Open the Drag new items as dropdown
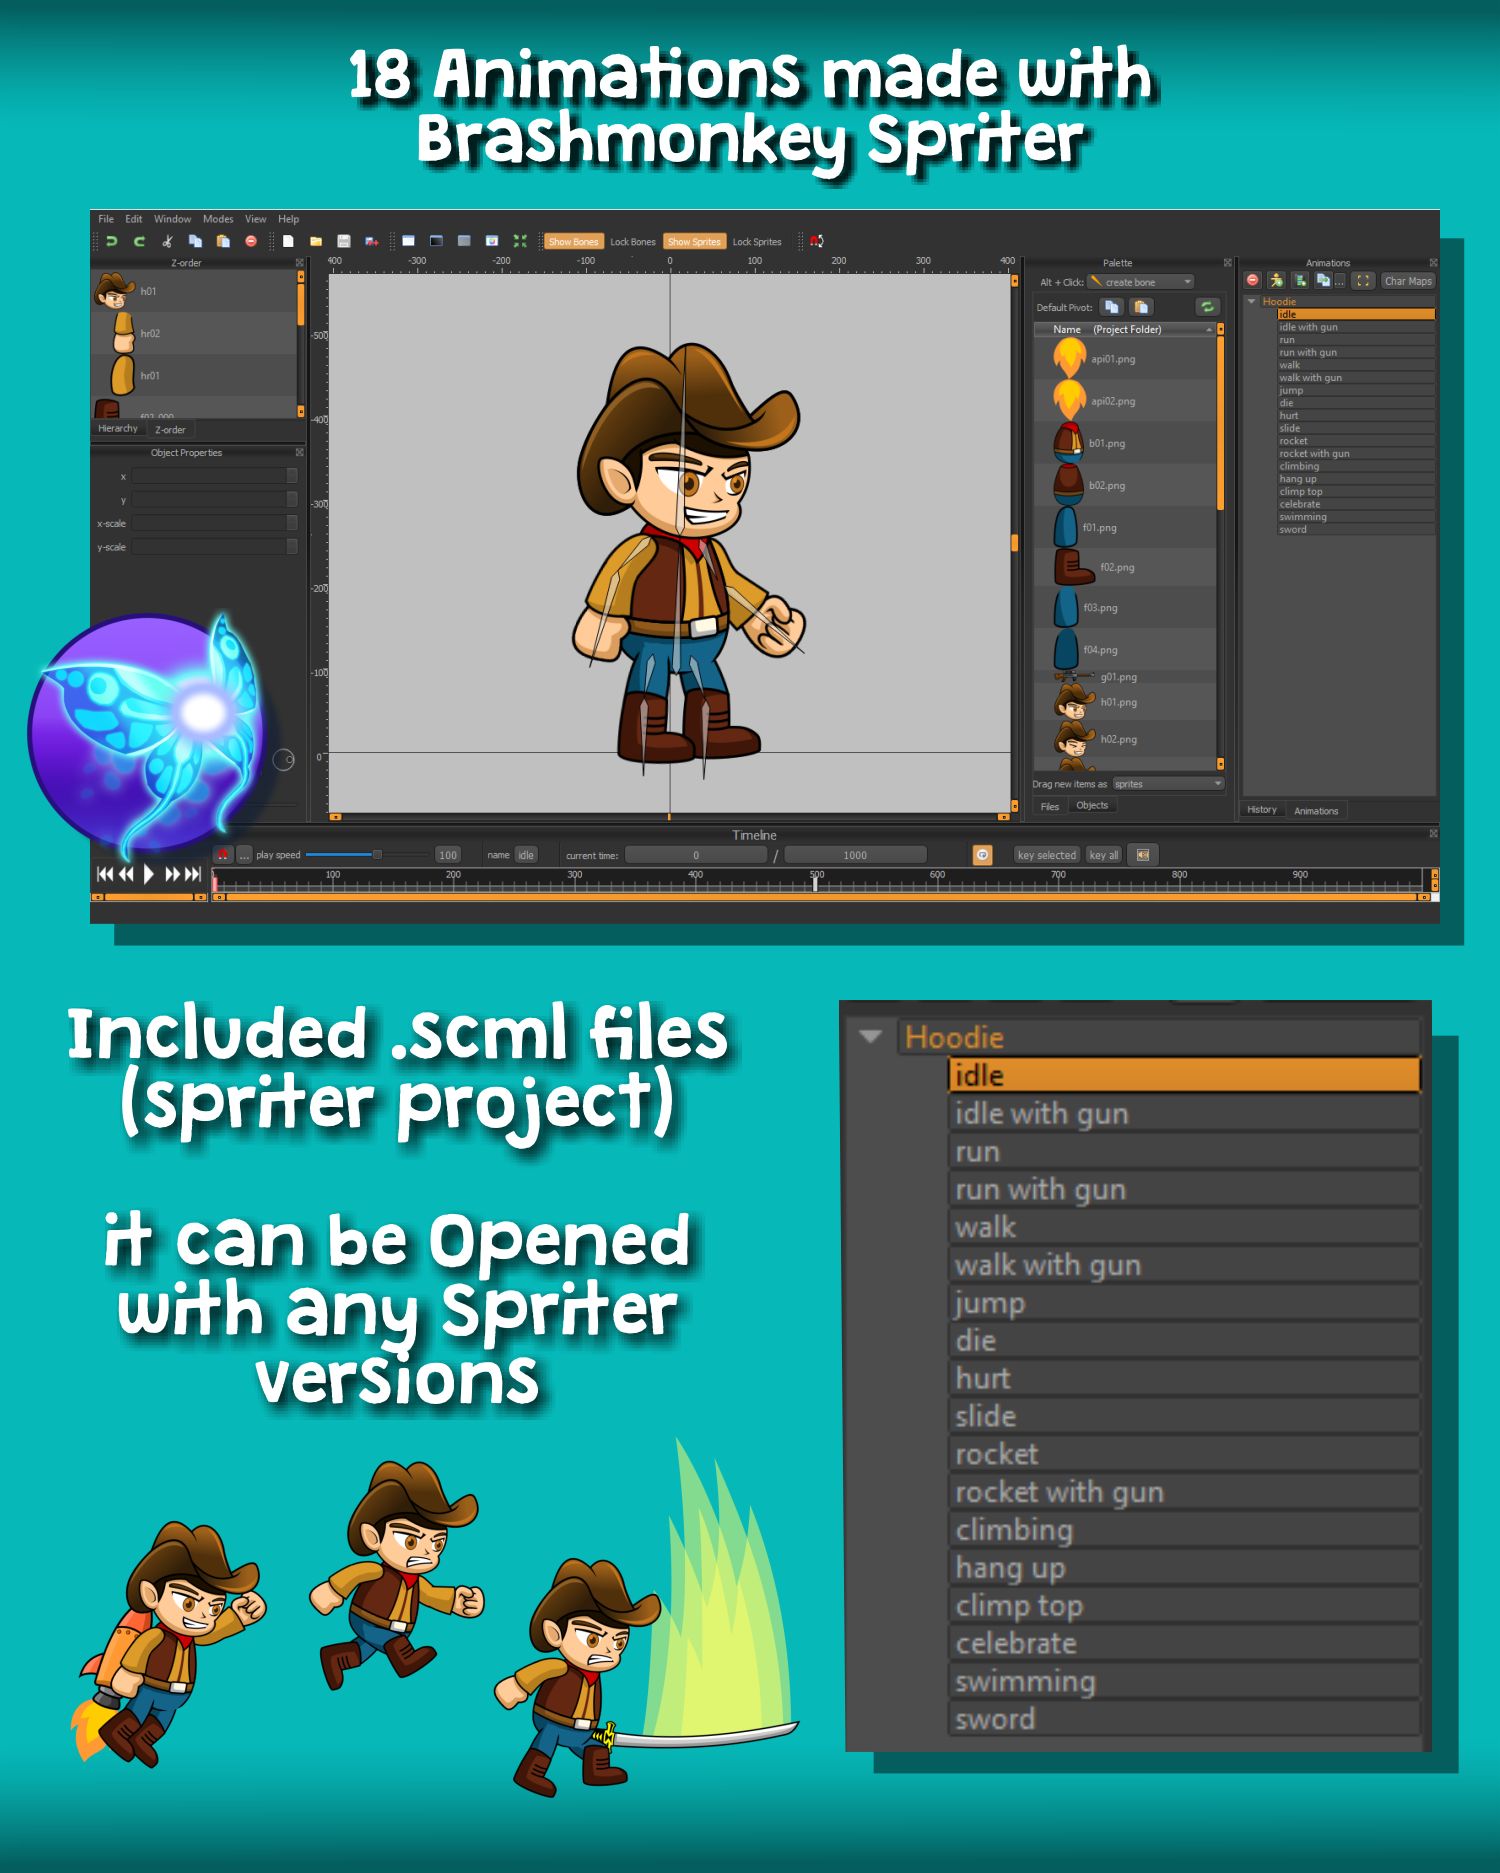Viewport: 1500px width, 1873px height. coord(1168,784)
